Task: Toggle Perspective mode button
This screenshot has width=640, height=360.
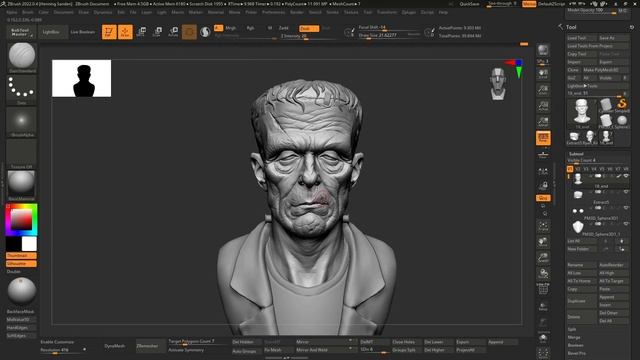Action: click(x=543, y=138)
